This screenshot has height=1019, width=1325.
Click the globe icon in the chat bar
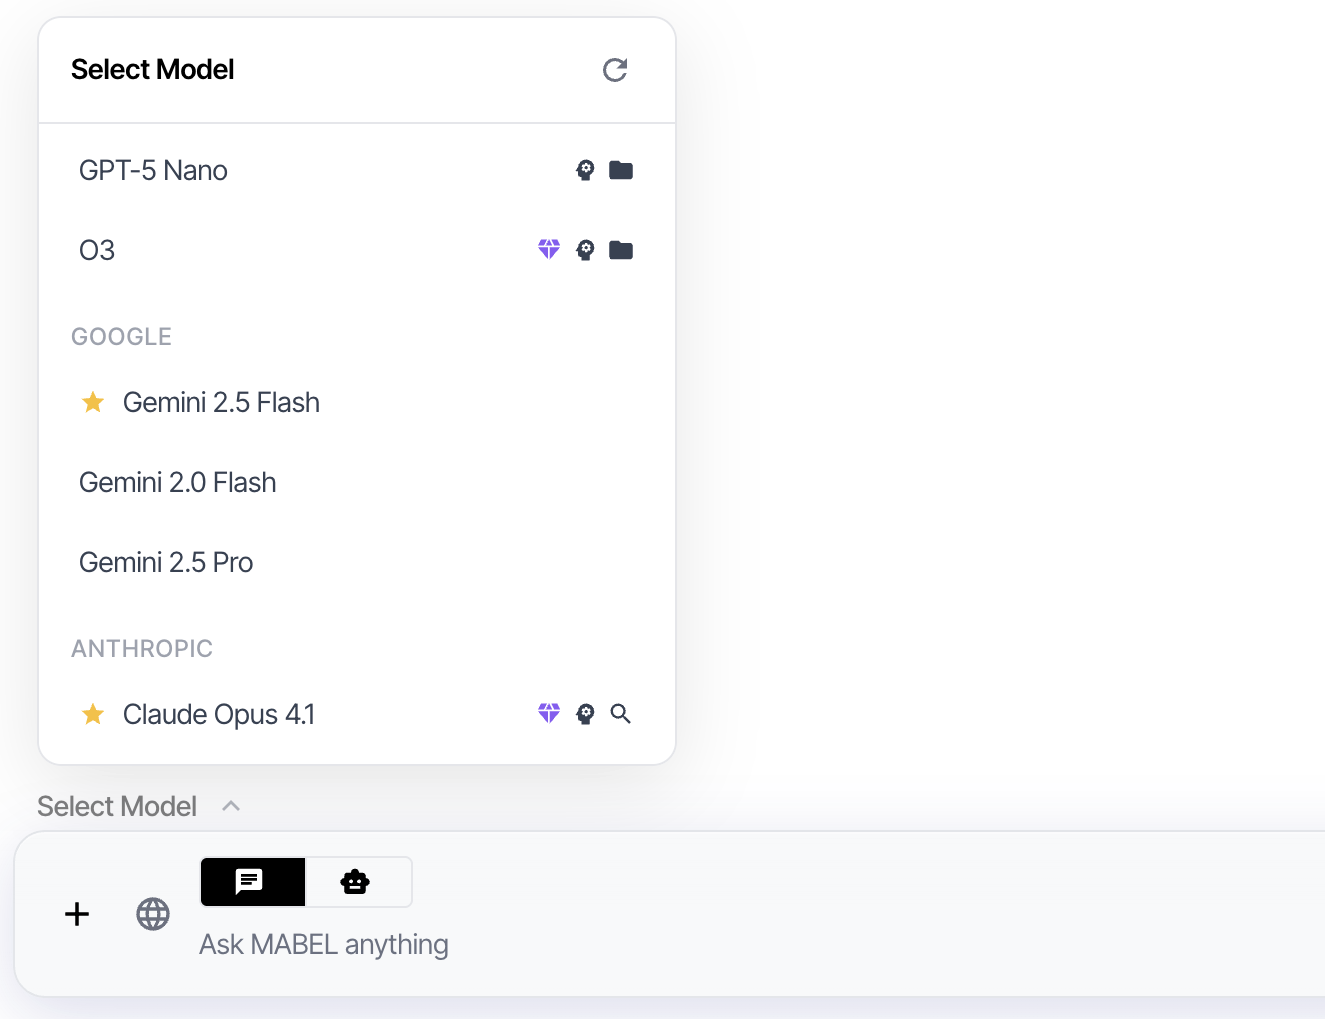[153, 913]
